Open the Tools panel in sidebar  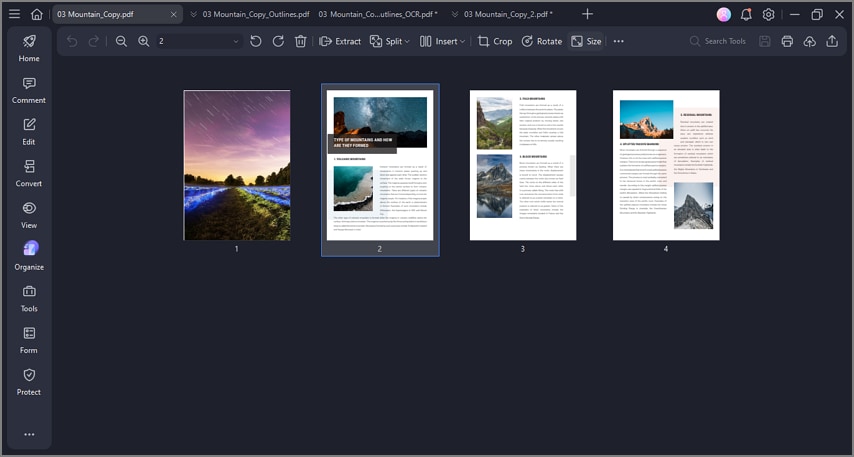(29, 298)
